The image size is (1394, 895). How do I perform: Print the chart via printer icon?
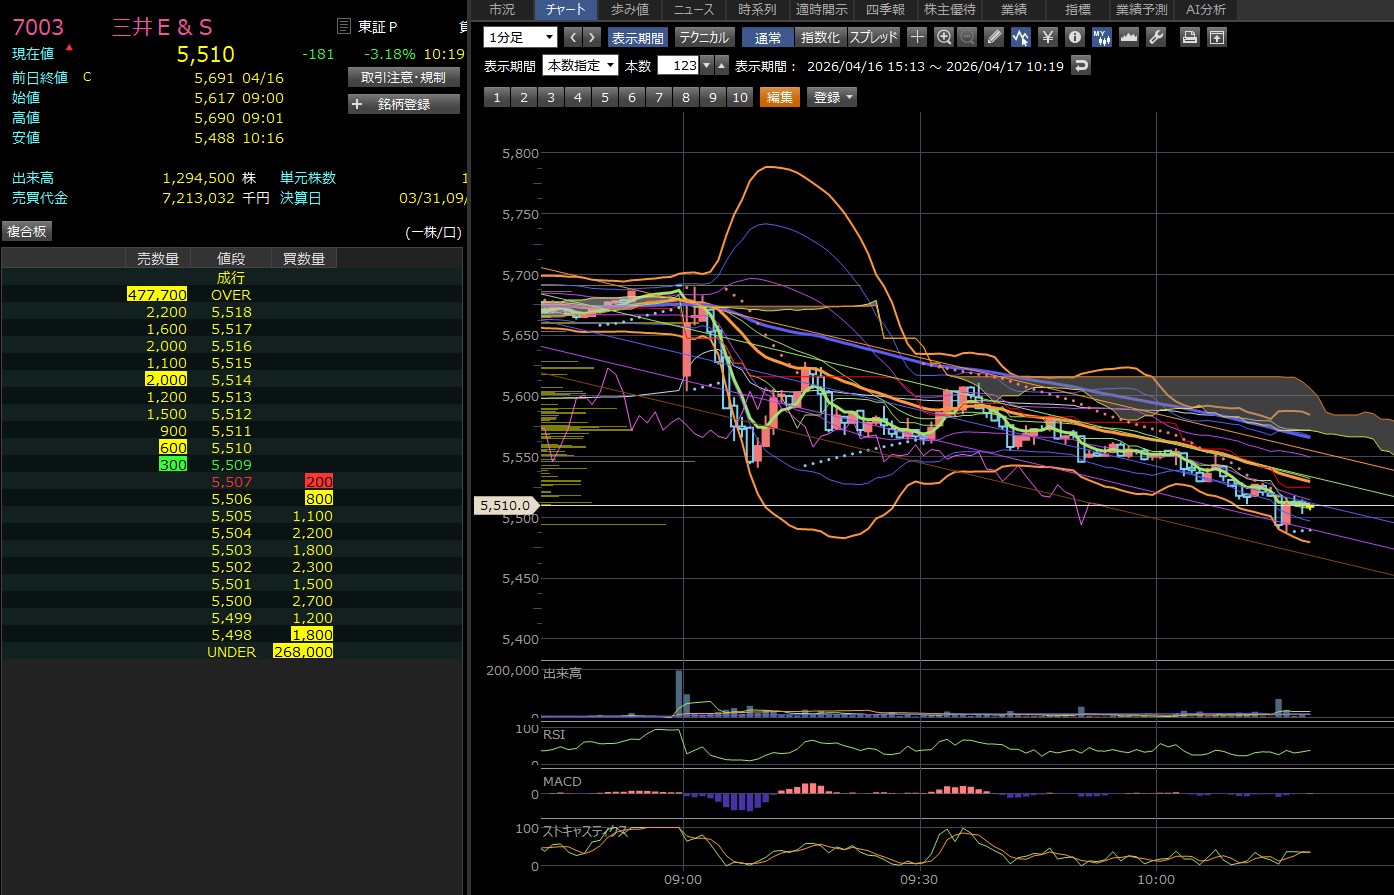pos(1189,37)
